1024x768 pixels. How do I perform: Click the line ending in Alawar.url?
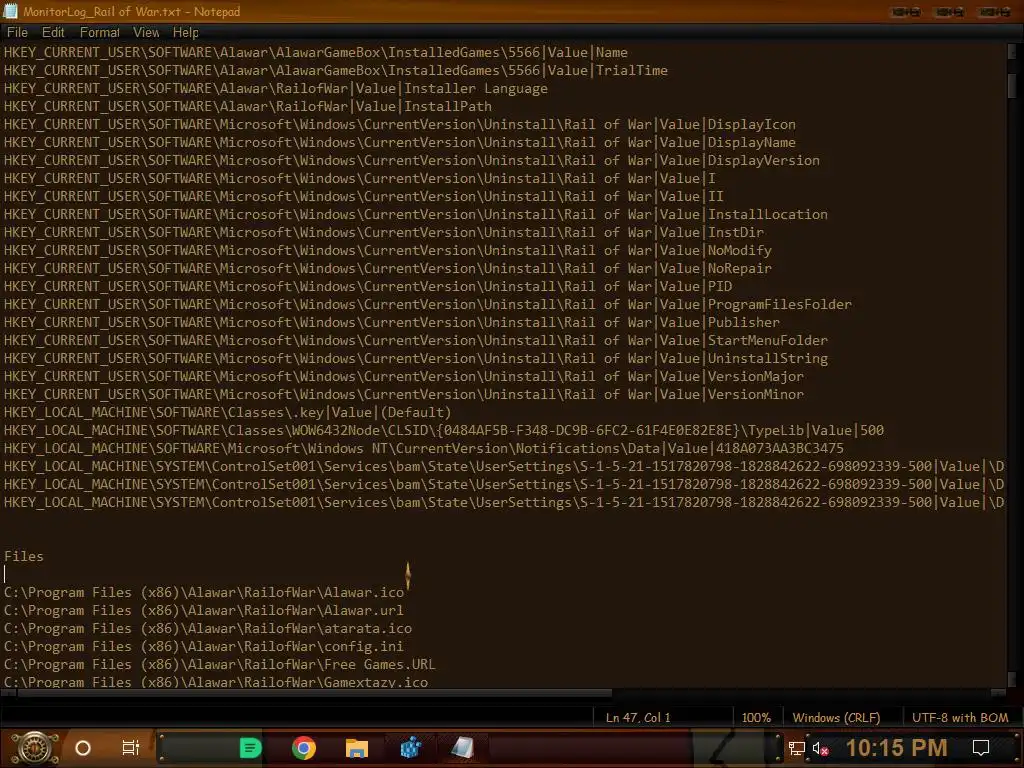point(204,611)
